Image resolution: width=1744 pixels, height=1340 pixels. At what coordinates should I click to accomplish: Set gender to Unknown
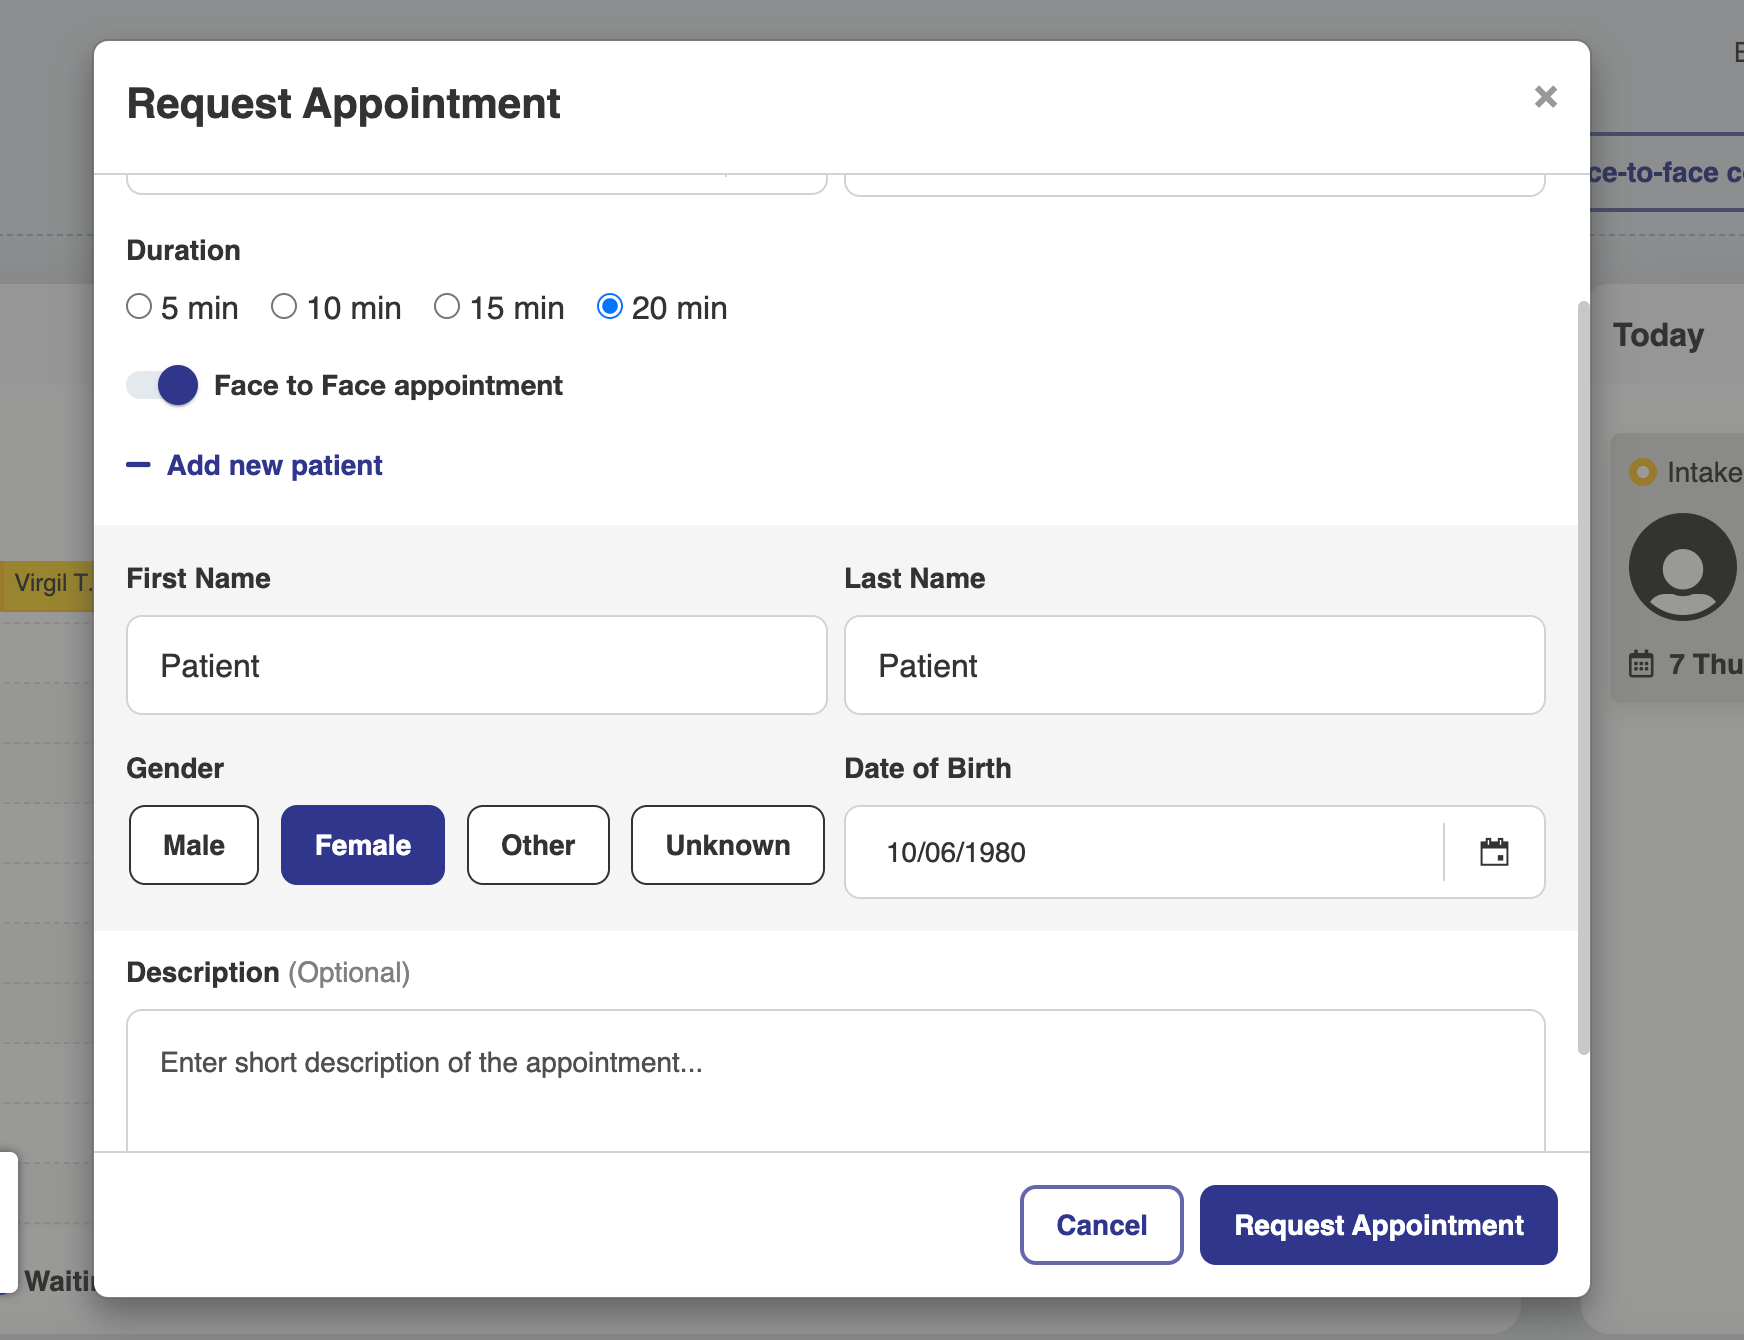(x=727, y=845)
